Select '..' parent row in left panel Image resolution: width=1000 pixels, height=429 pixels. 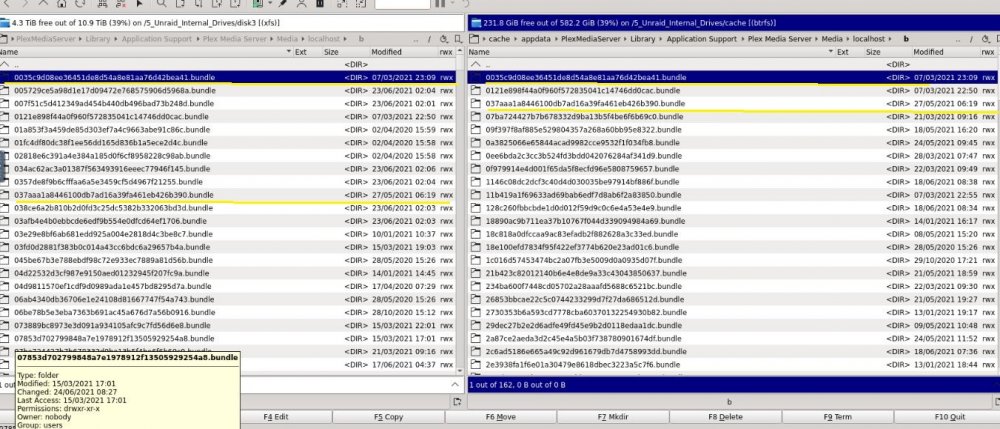coord(228,64)
